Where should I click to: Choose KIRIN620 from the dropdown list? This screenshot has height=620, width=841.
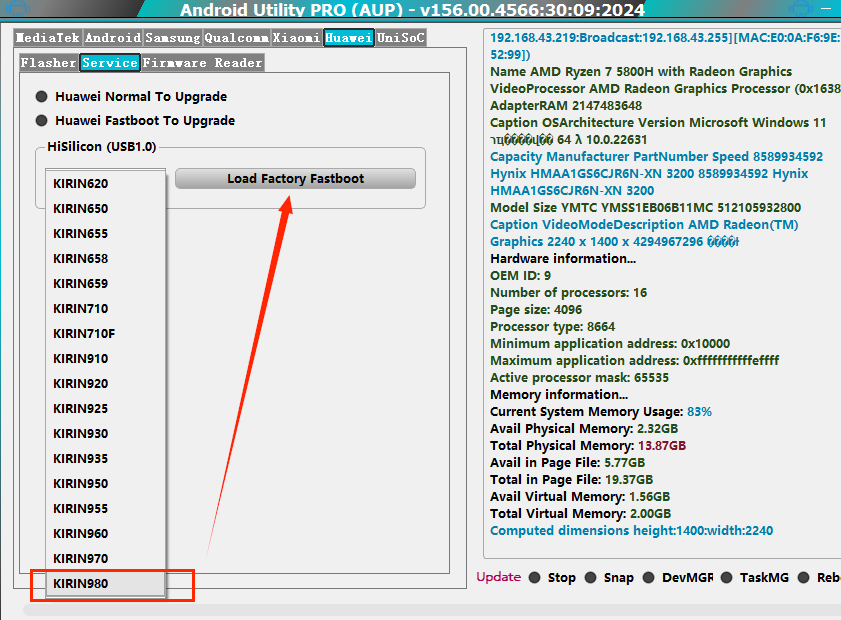106,183
